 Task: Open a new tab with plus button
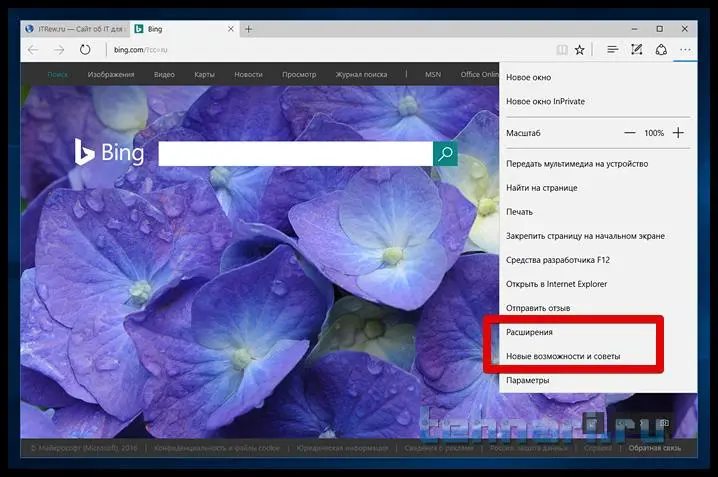tap(248, 29)
